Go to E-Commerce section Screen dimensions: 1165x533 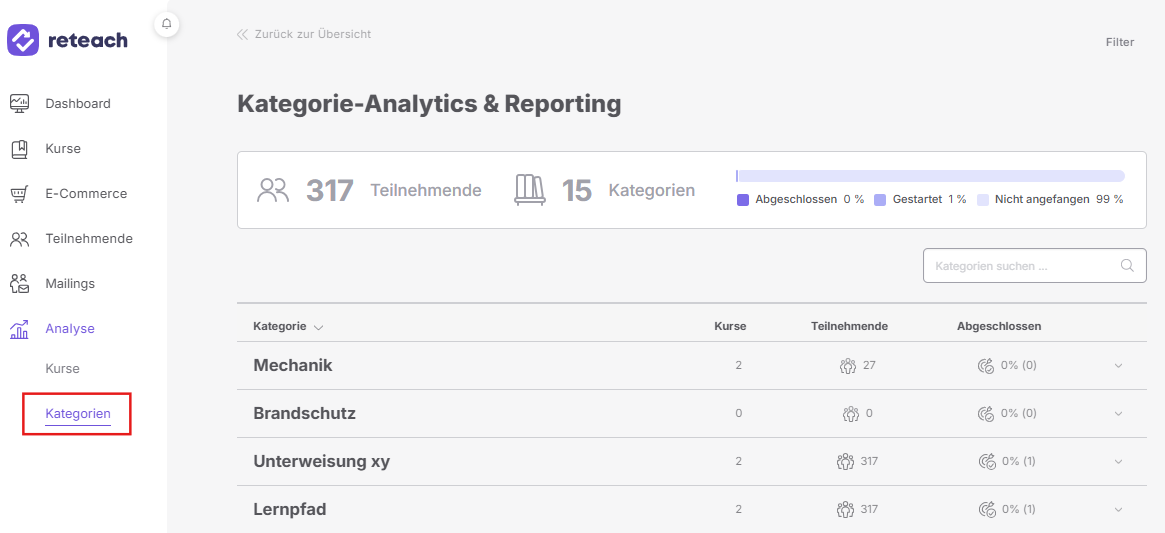click(x=86, y=194)
